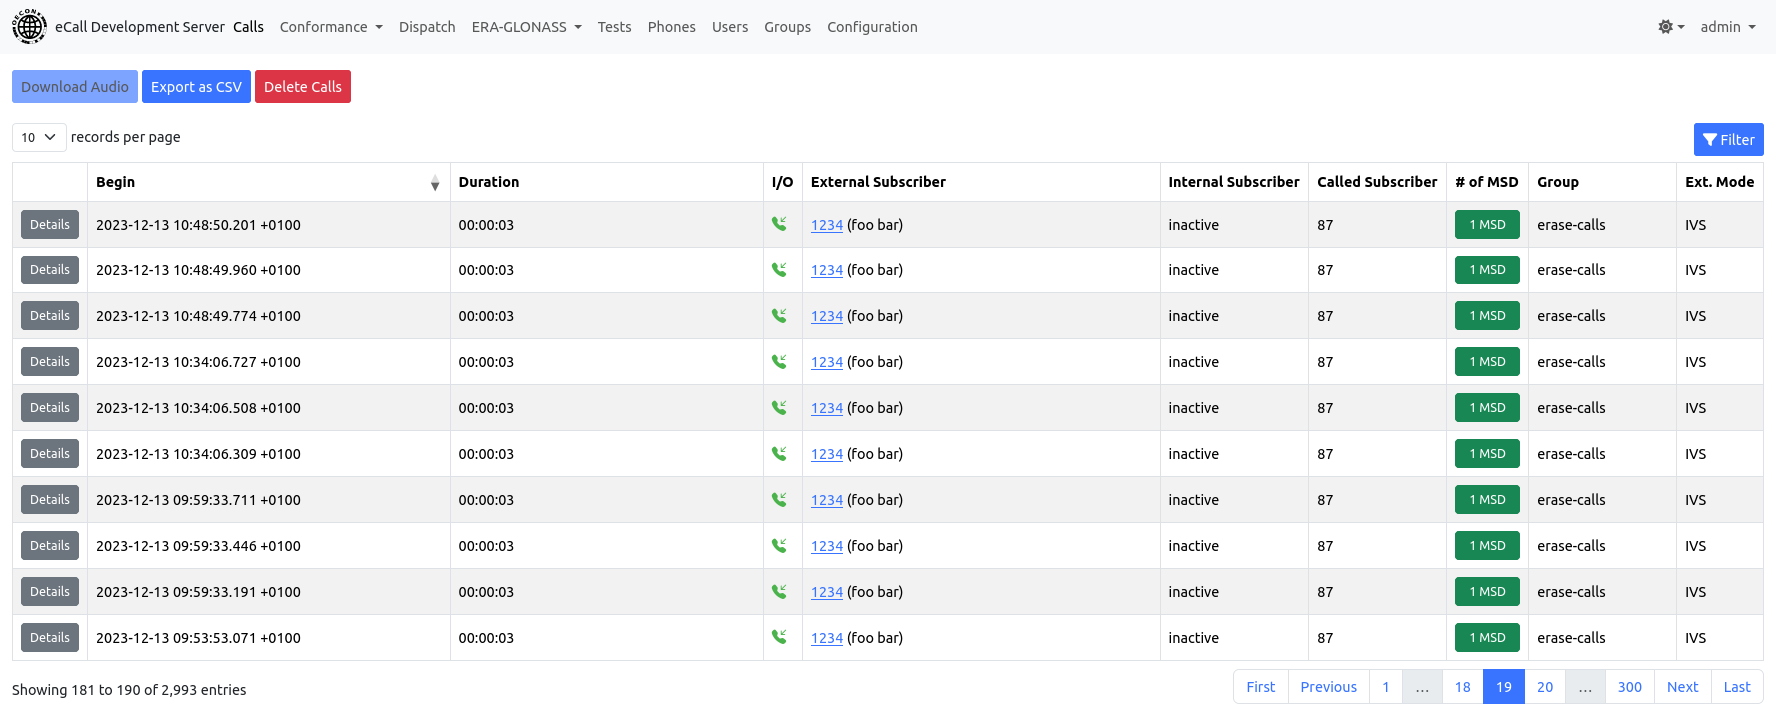This screenshot has width=1776, height=722.
Task: Go to the Dispatch page
Action: (427, 27)
